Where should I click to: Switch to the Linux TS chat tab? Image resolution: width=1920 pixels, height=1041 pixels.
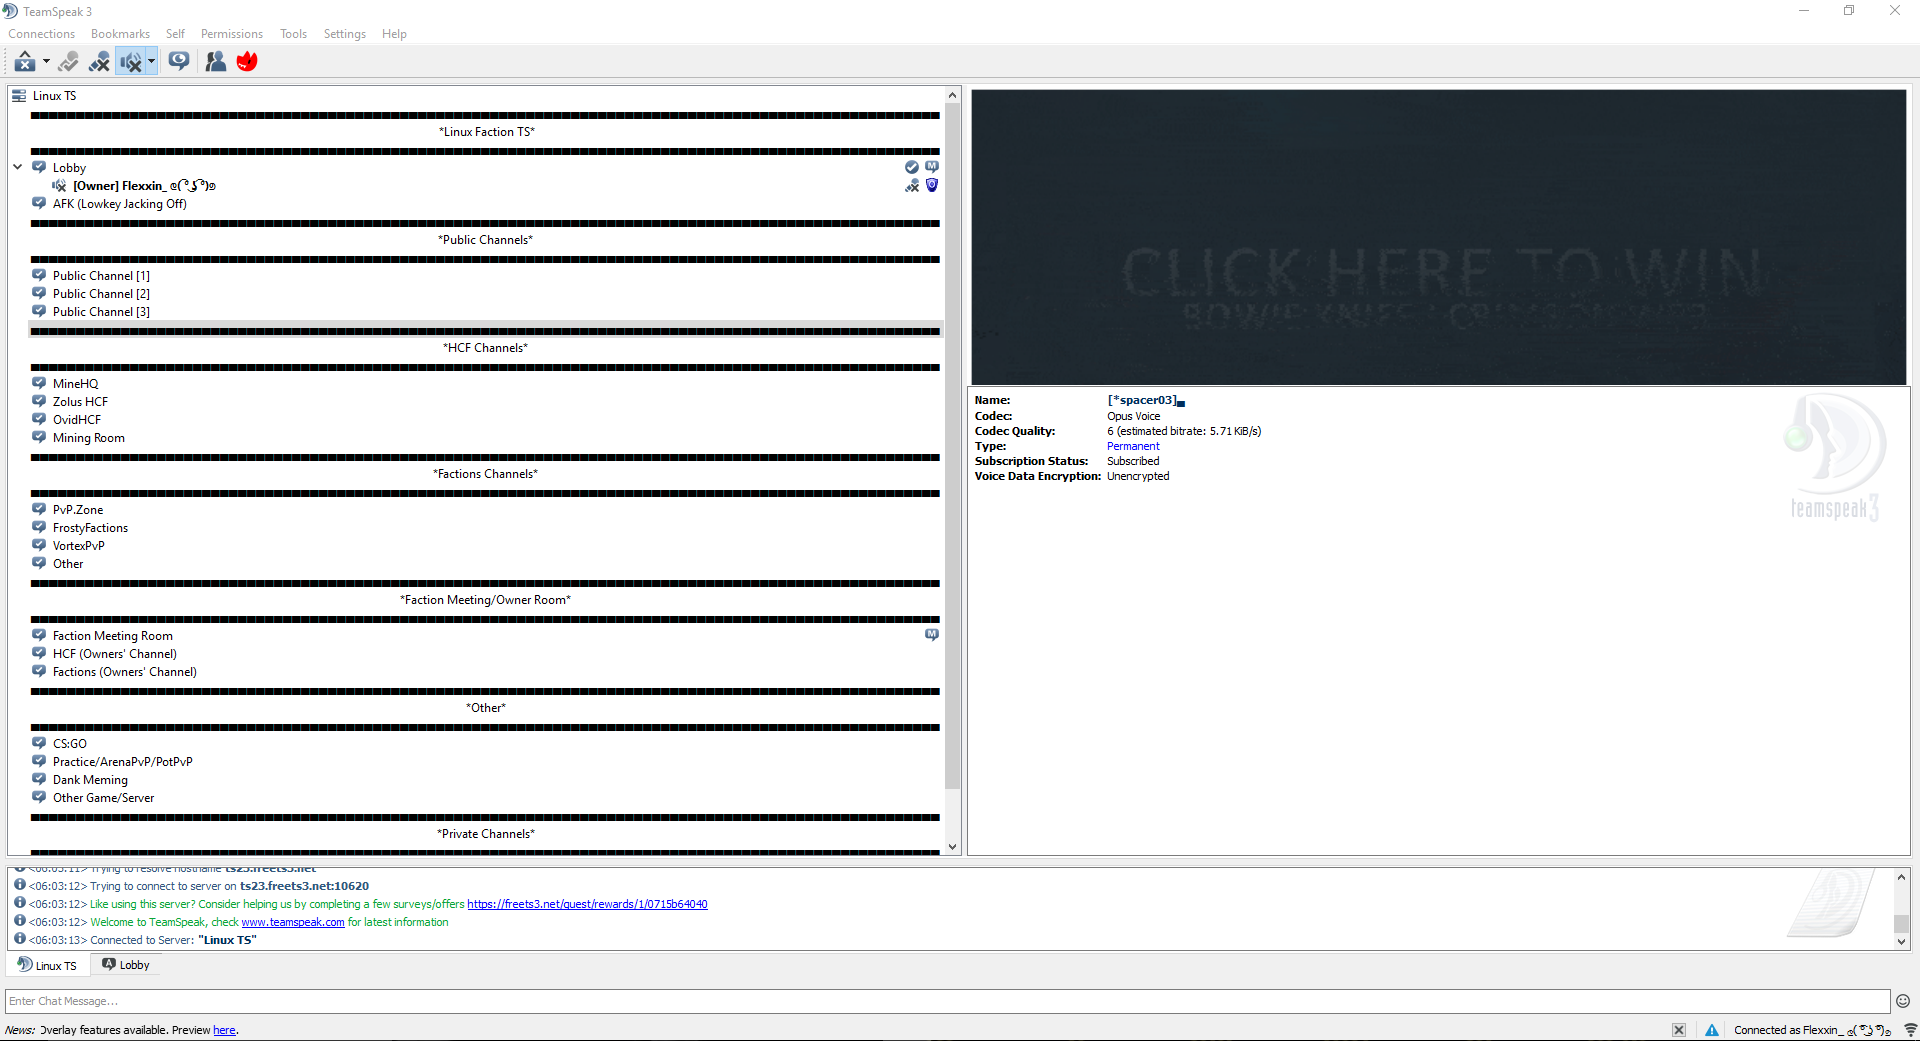point(48,965)
